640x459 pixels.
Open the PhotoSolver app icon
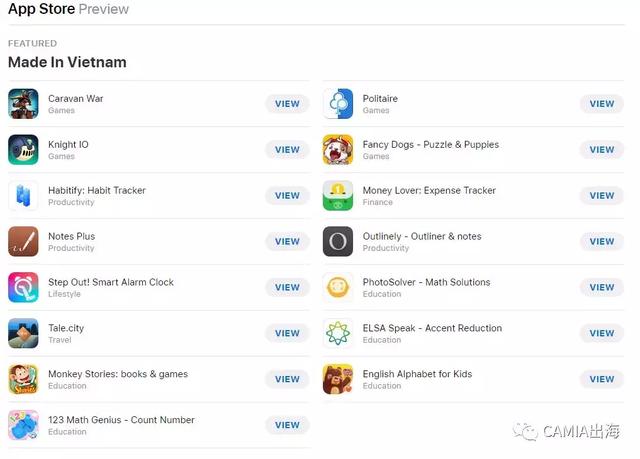point(338,288)
